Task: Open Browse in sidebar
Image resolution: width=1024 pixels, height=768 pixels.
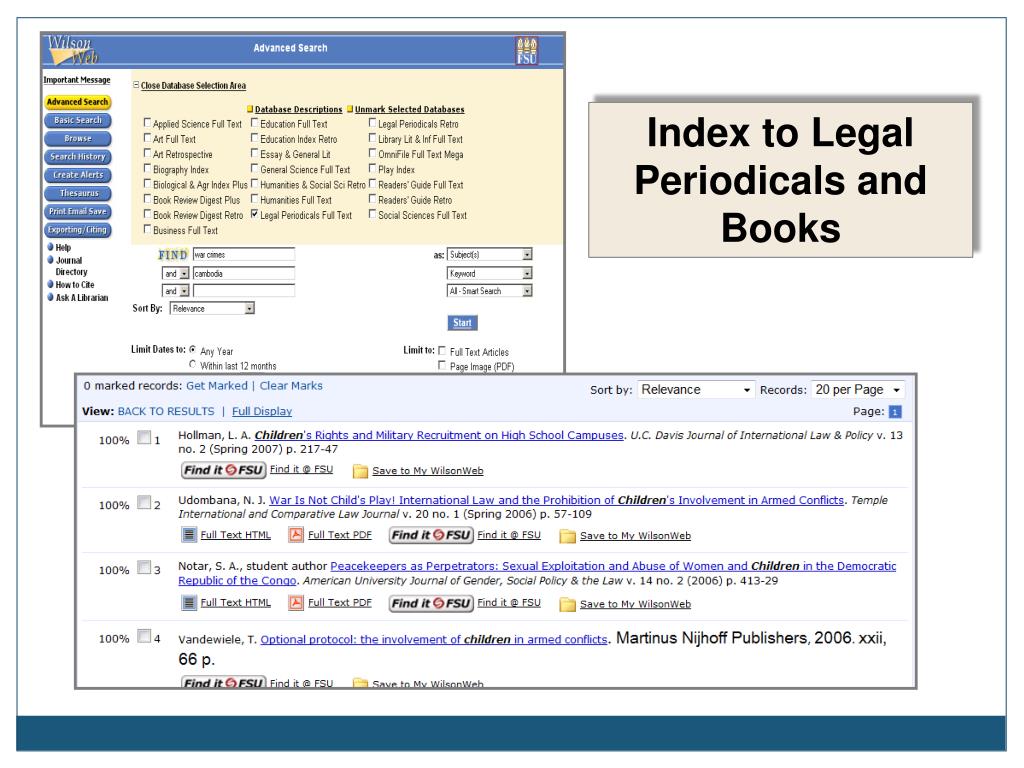Action: pyautogui.click(x=77, y=138)
